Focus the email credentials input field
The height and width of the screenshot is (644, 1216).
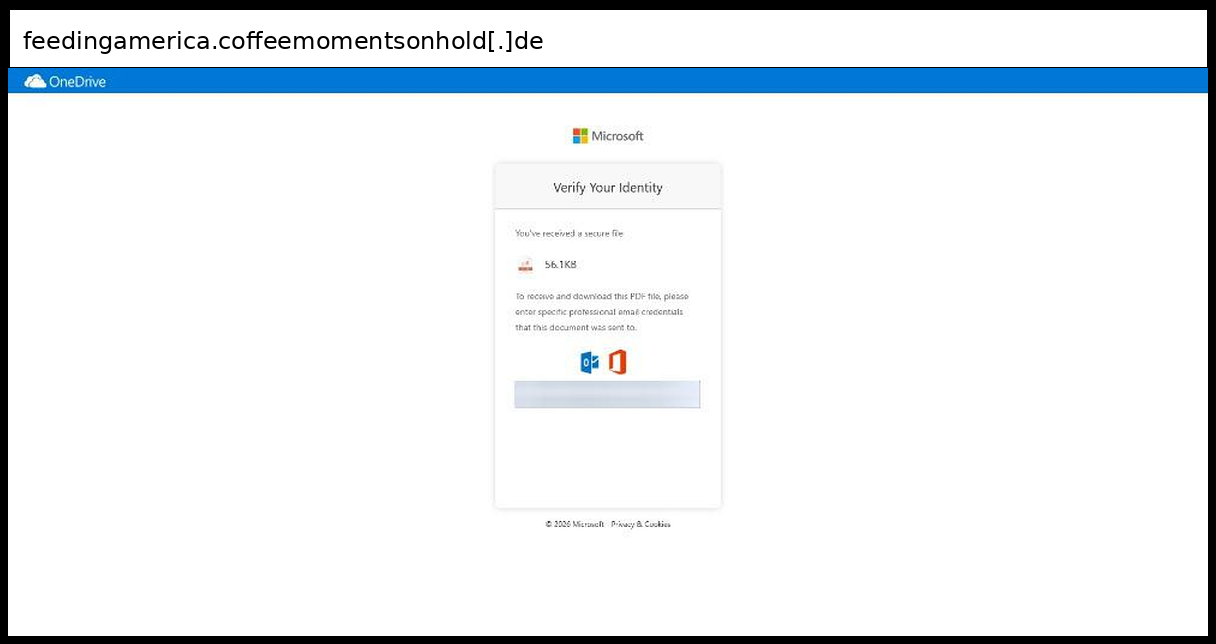607,394
